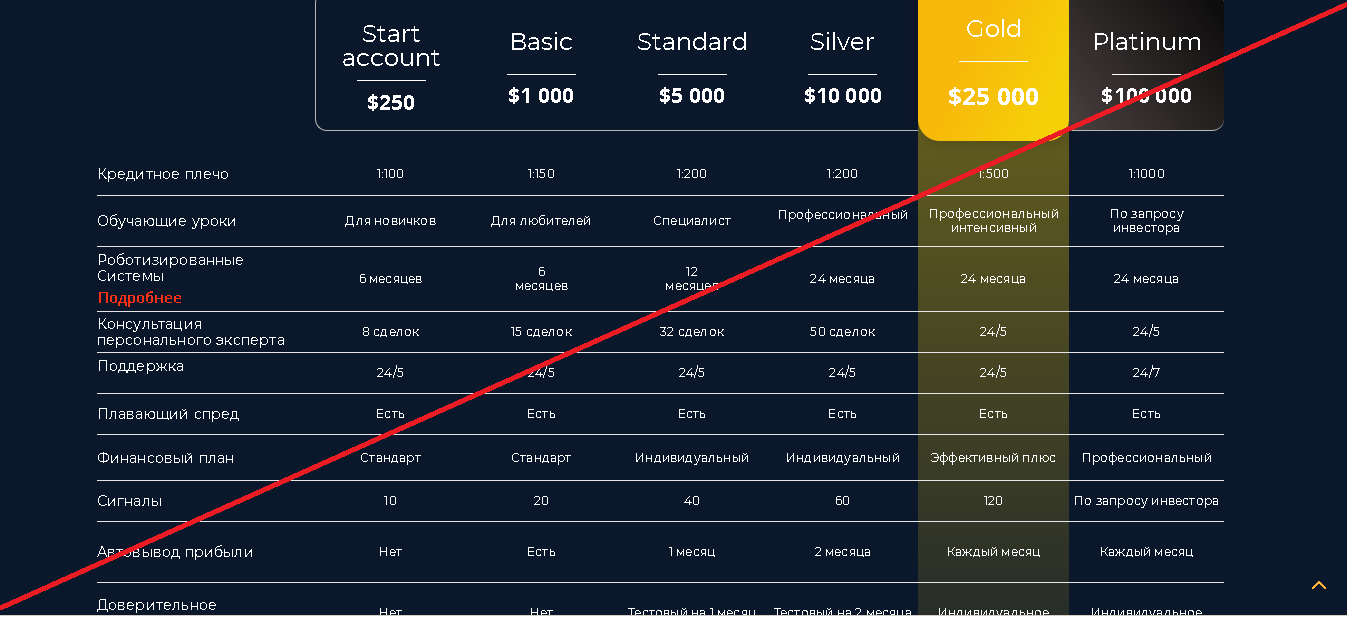
Task: Click the Обучающие уроки row label
Action: pos(167,221)
